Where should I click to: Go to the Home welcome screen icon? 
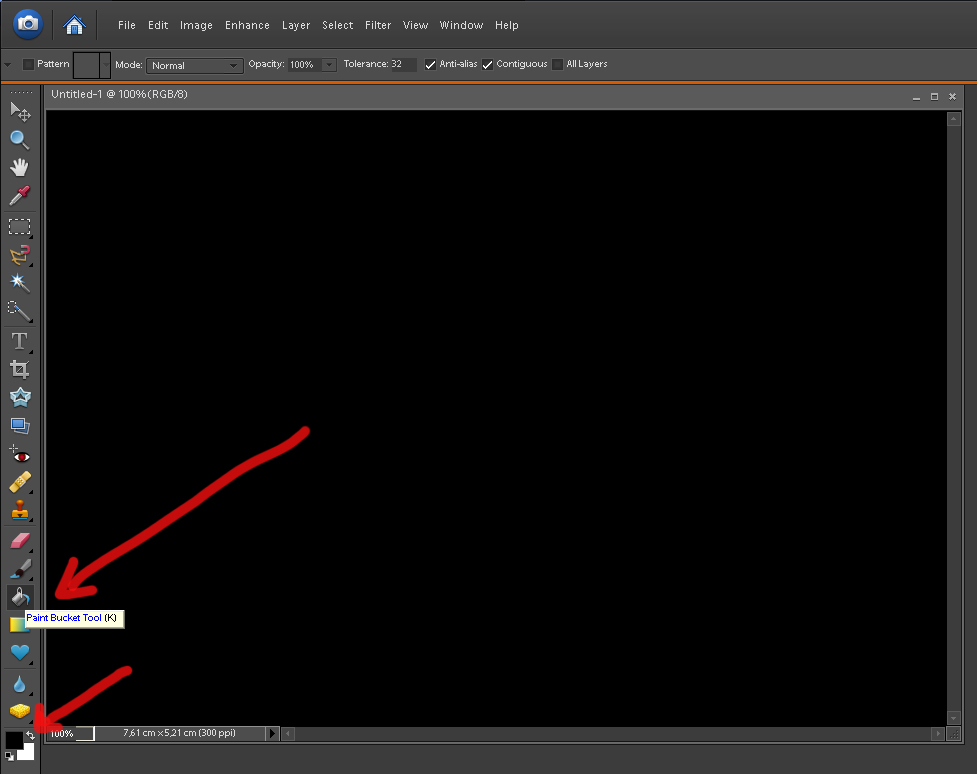74,24
